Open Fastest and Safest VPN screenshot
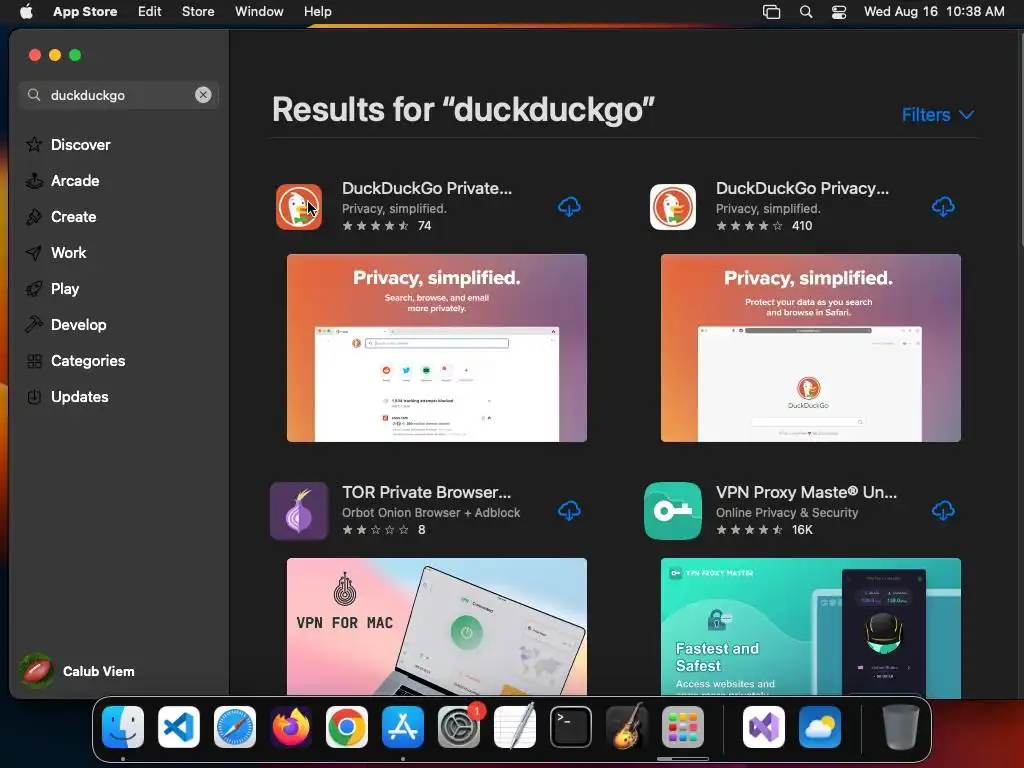 point(810,626)
